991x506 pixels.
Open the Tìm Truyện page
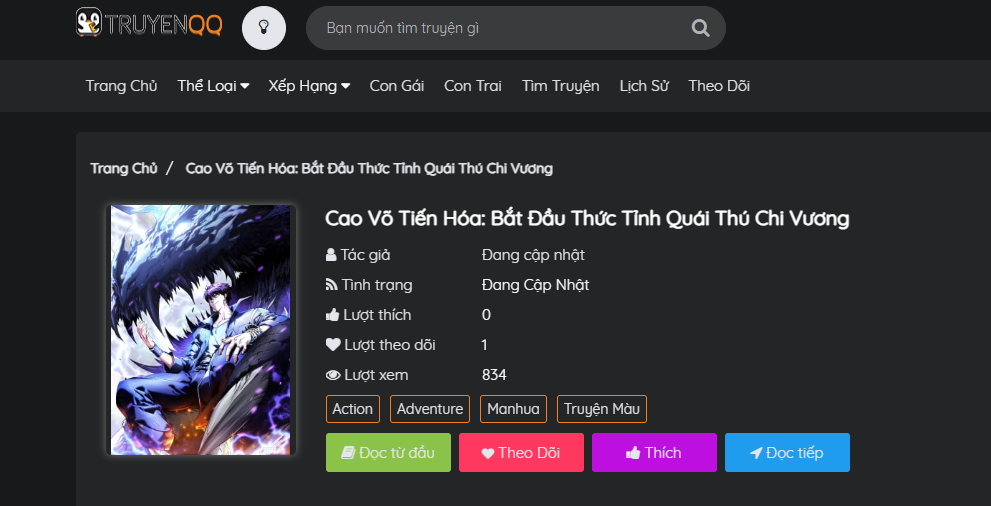[x=560, y=86]
